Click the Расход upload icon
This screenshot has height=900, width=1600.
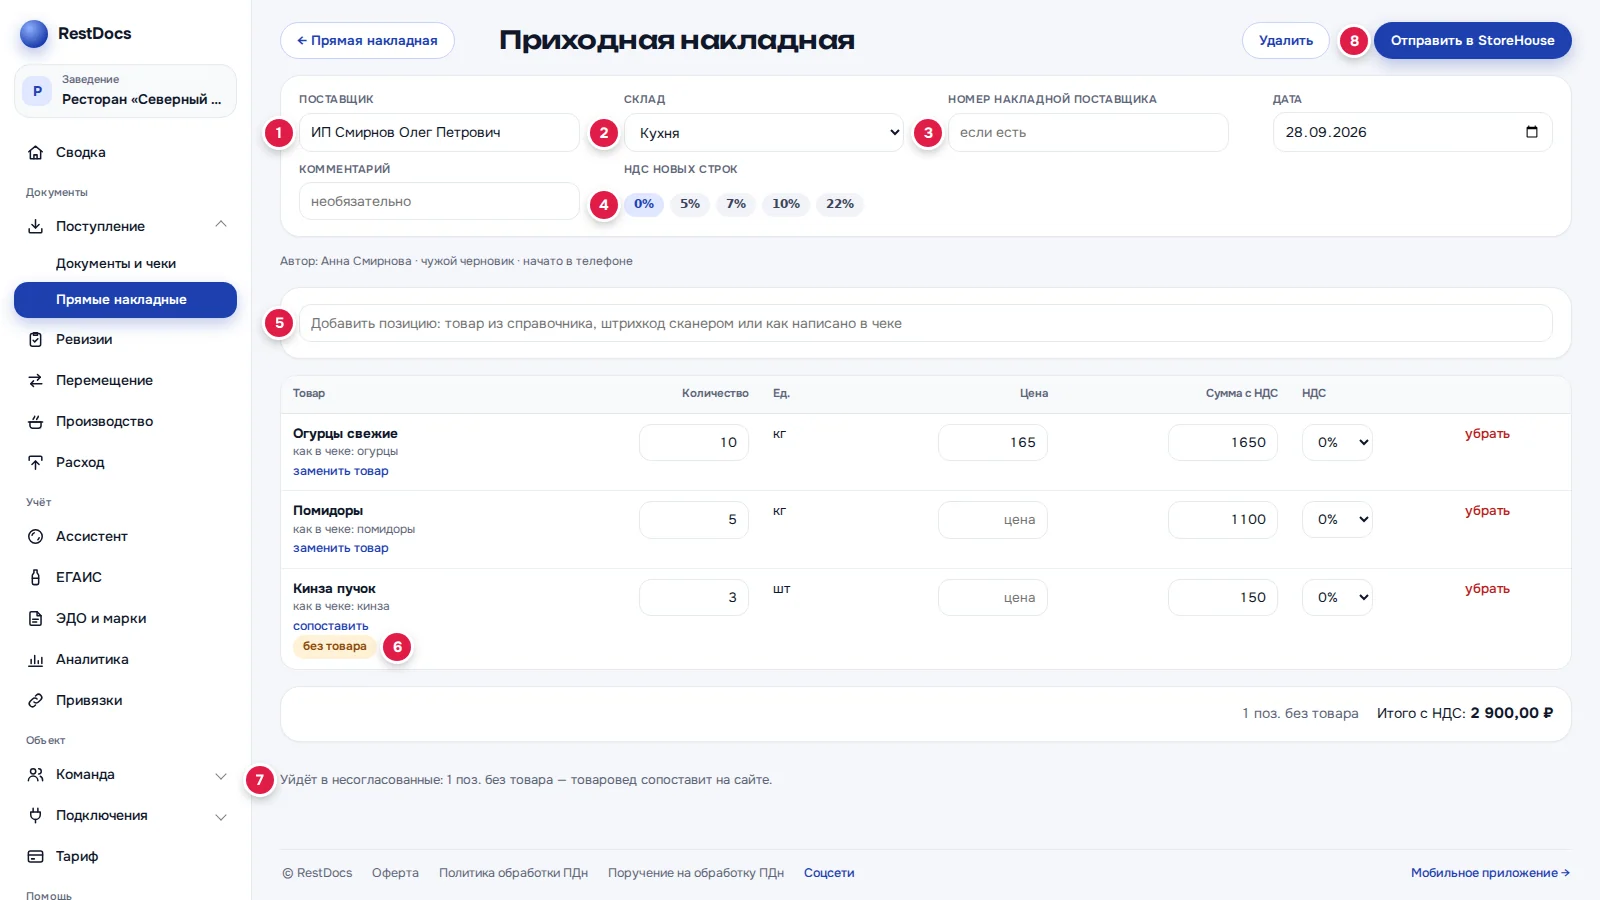[x=35, y=463]
